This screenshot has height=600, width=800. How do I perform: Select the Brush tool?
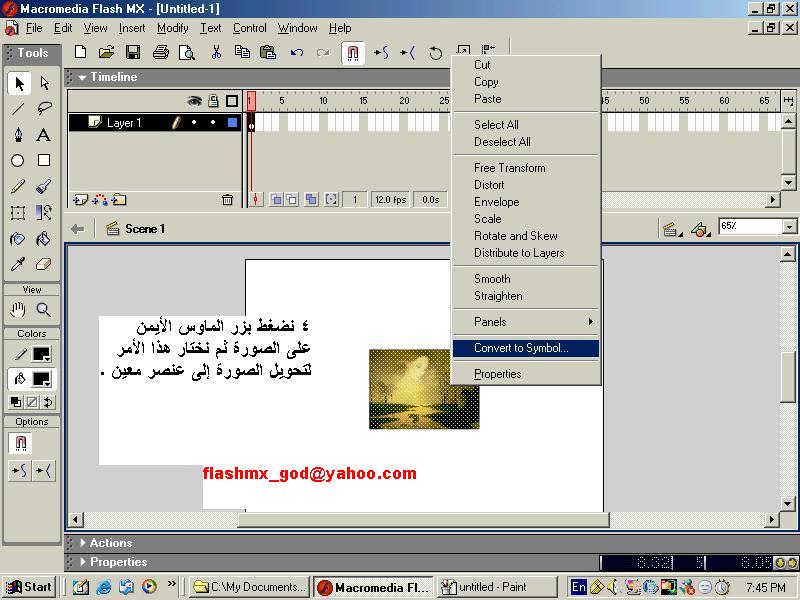point(44,187)
